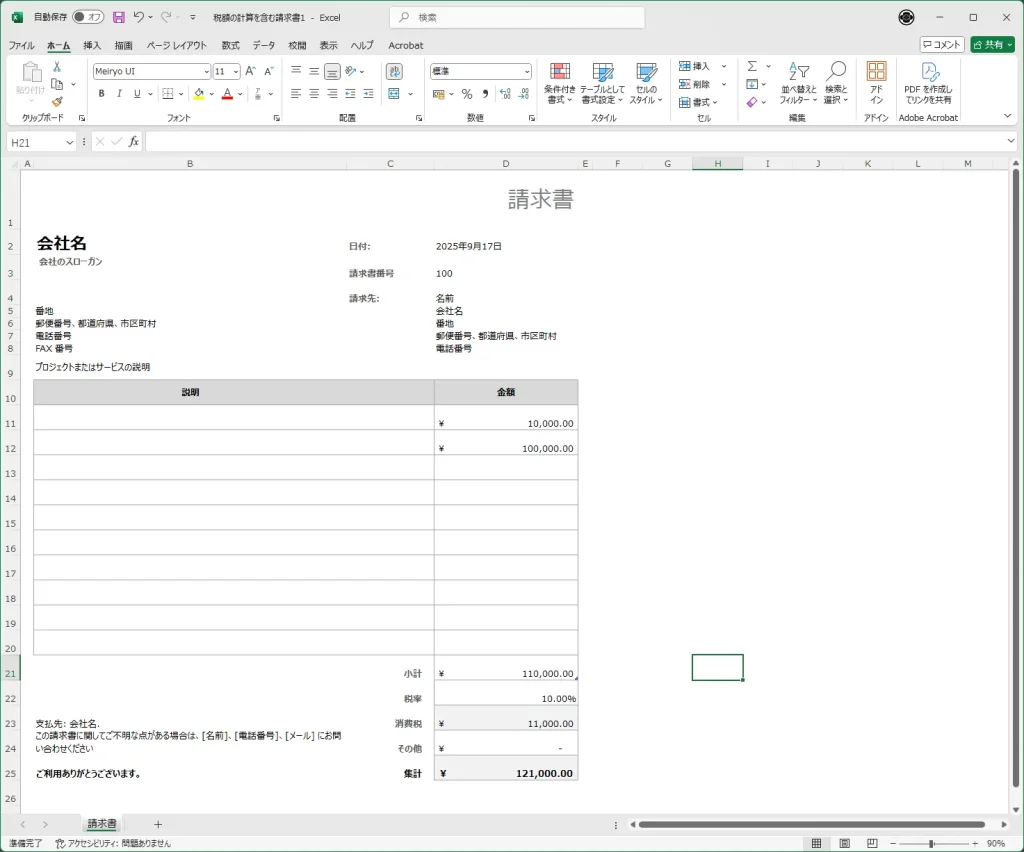The height and width of the screenshot is (852, 1024).
Task: Select the Format Painter brush icon
Action: pyautogui.click(x=57, y=101)
